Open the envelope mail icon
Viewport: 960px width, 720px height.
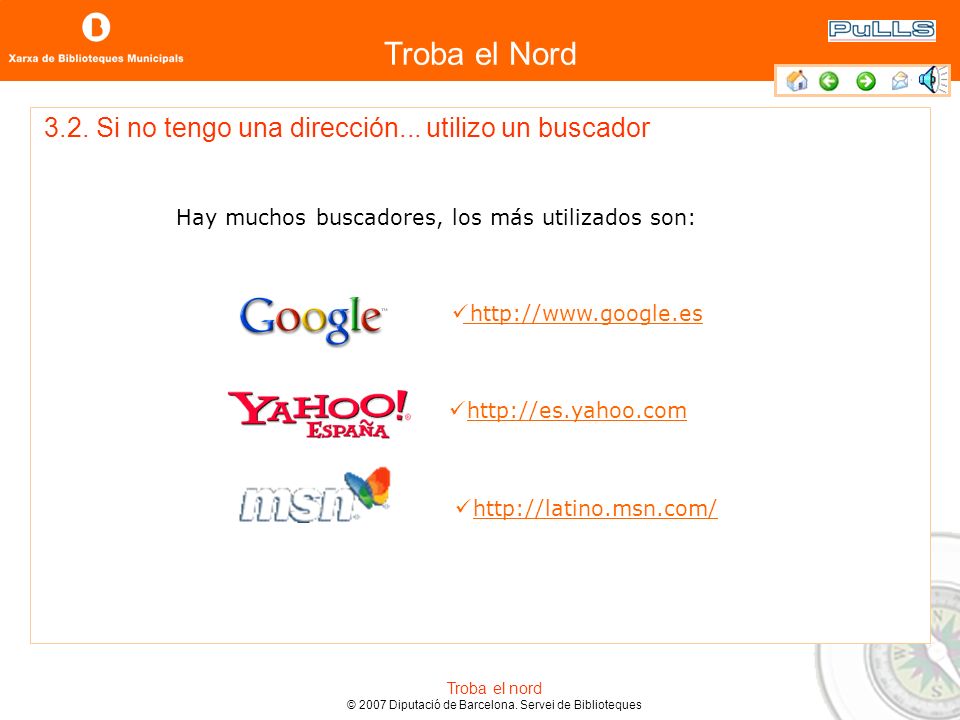pyautogui.click(x=899, y=81)
